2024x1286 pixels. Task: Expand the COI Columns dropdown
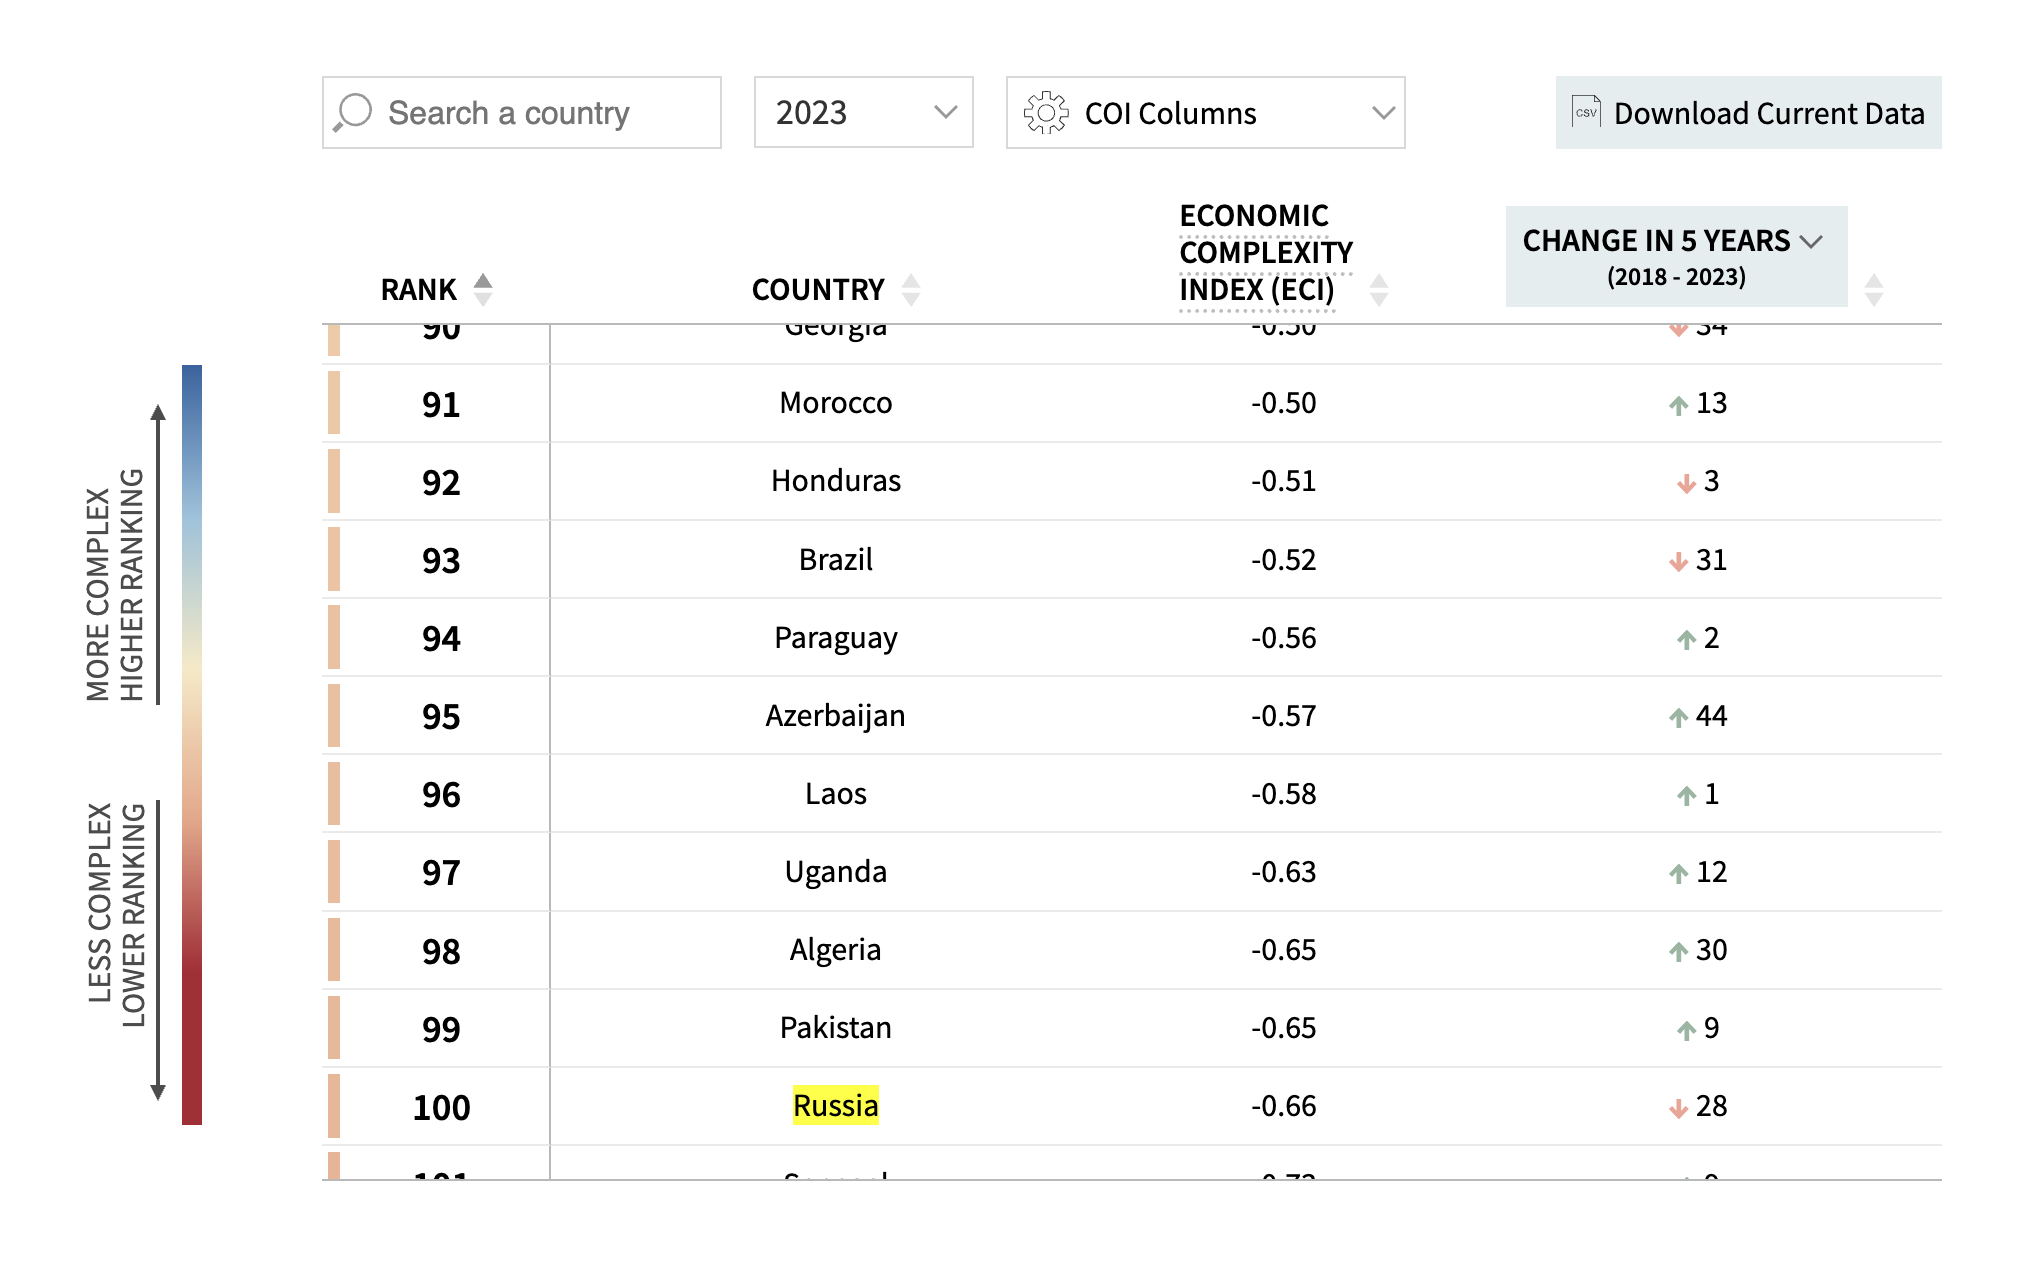click(1206, 112)
